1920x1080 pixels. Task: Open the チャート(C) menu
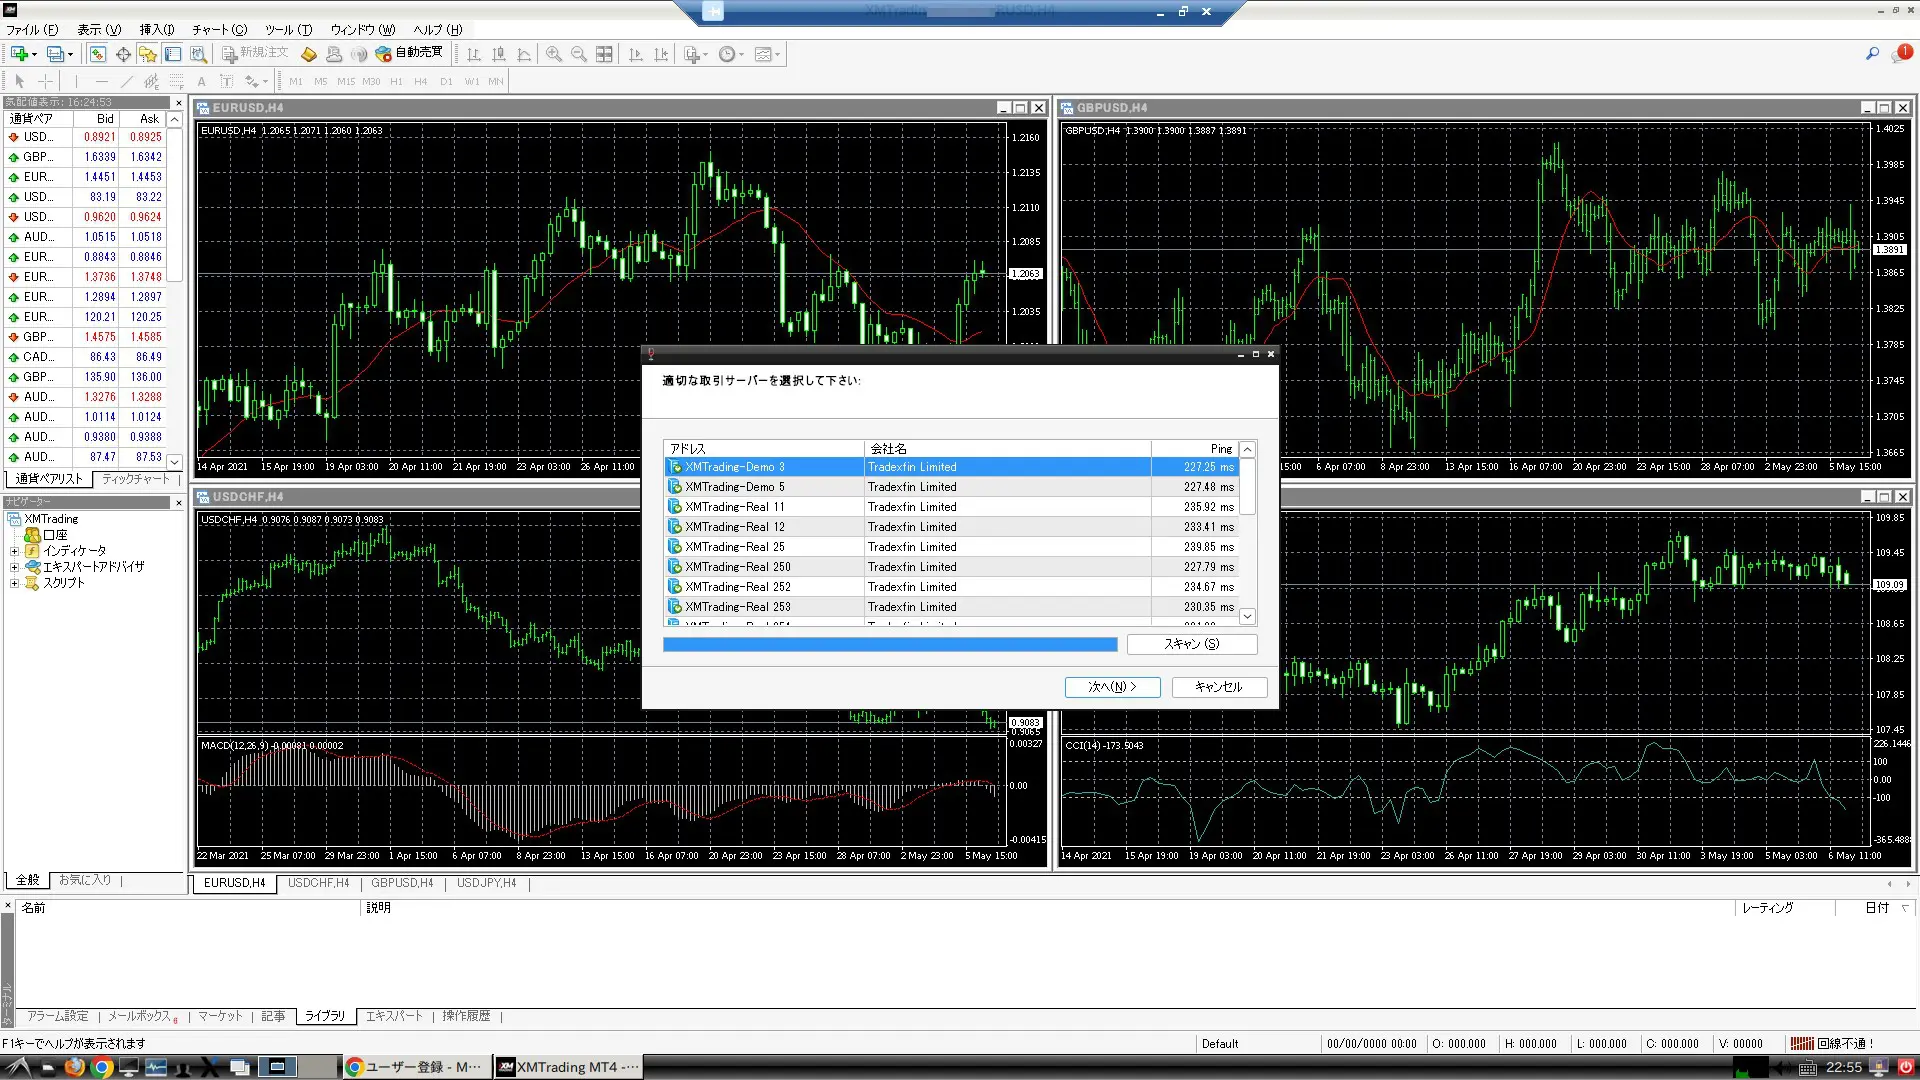coord(219,29)
